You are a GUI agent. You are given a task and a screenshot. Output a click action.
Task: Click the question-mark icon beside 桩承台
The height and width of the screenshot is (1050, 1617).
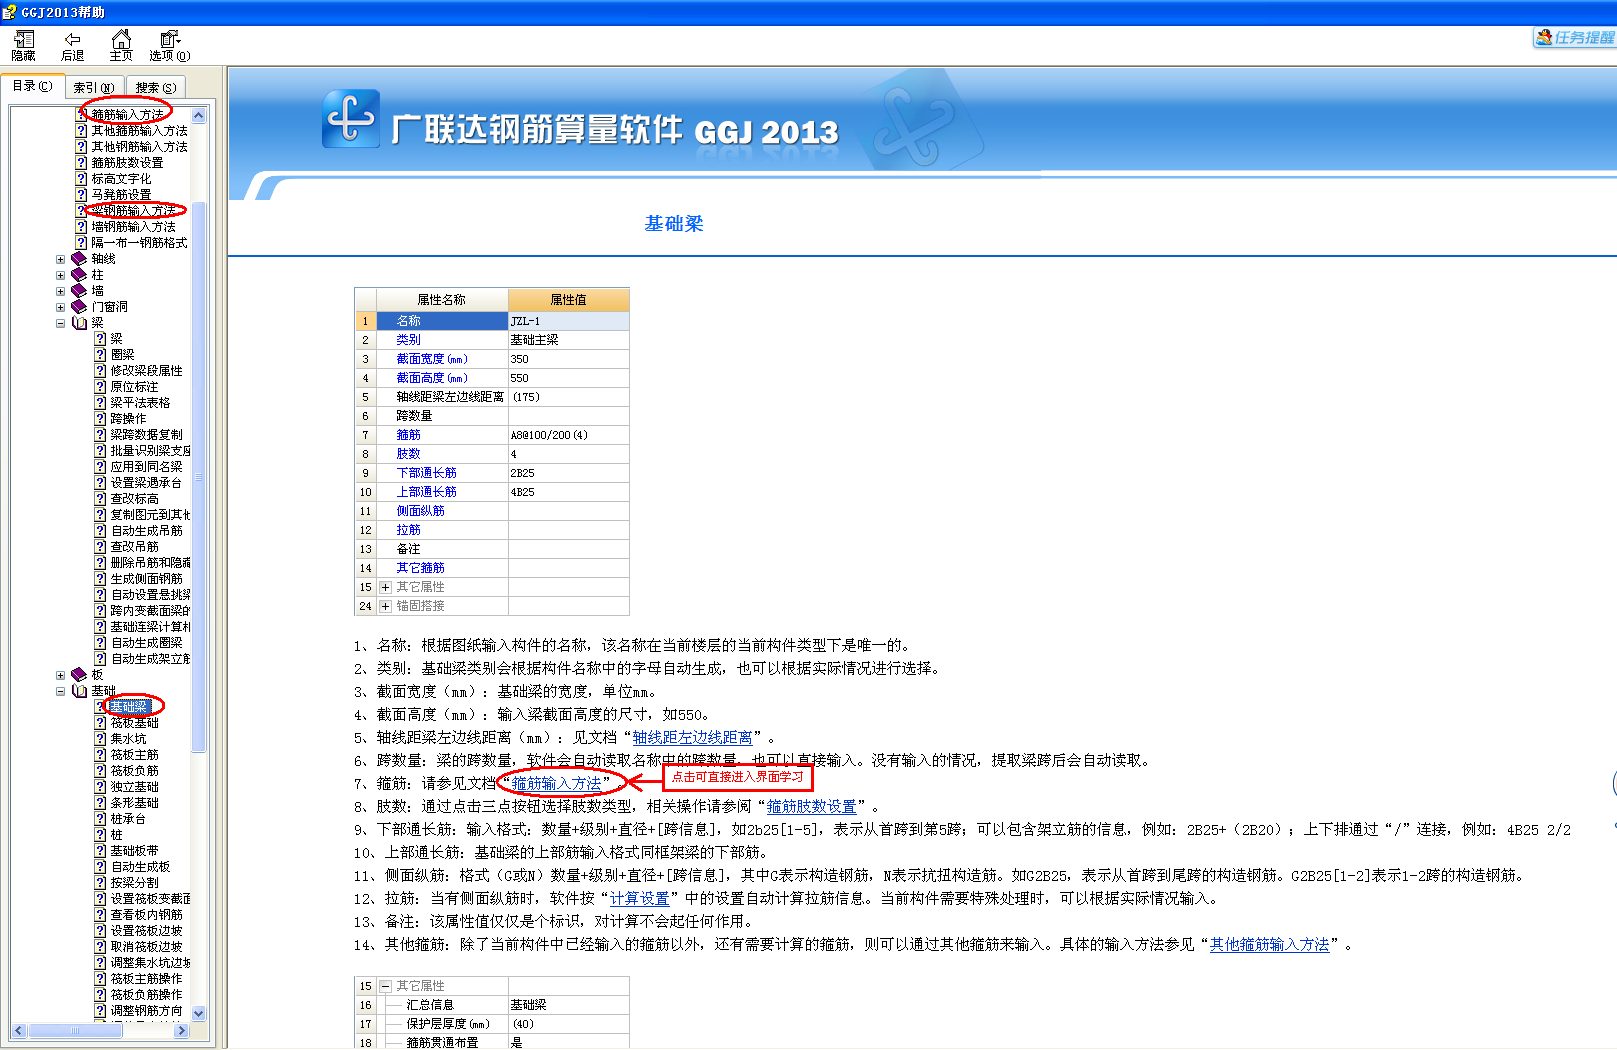[x=100, y=819]
